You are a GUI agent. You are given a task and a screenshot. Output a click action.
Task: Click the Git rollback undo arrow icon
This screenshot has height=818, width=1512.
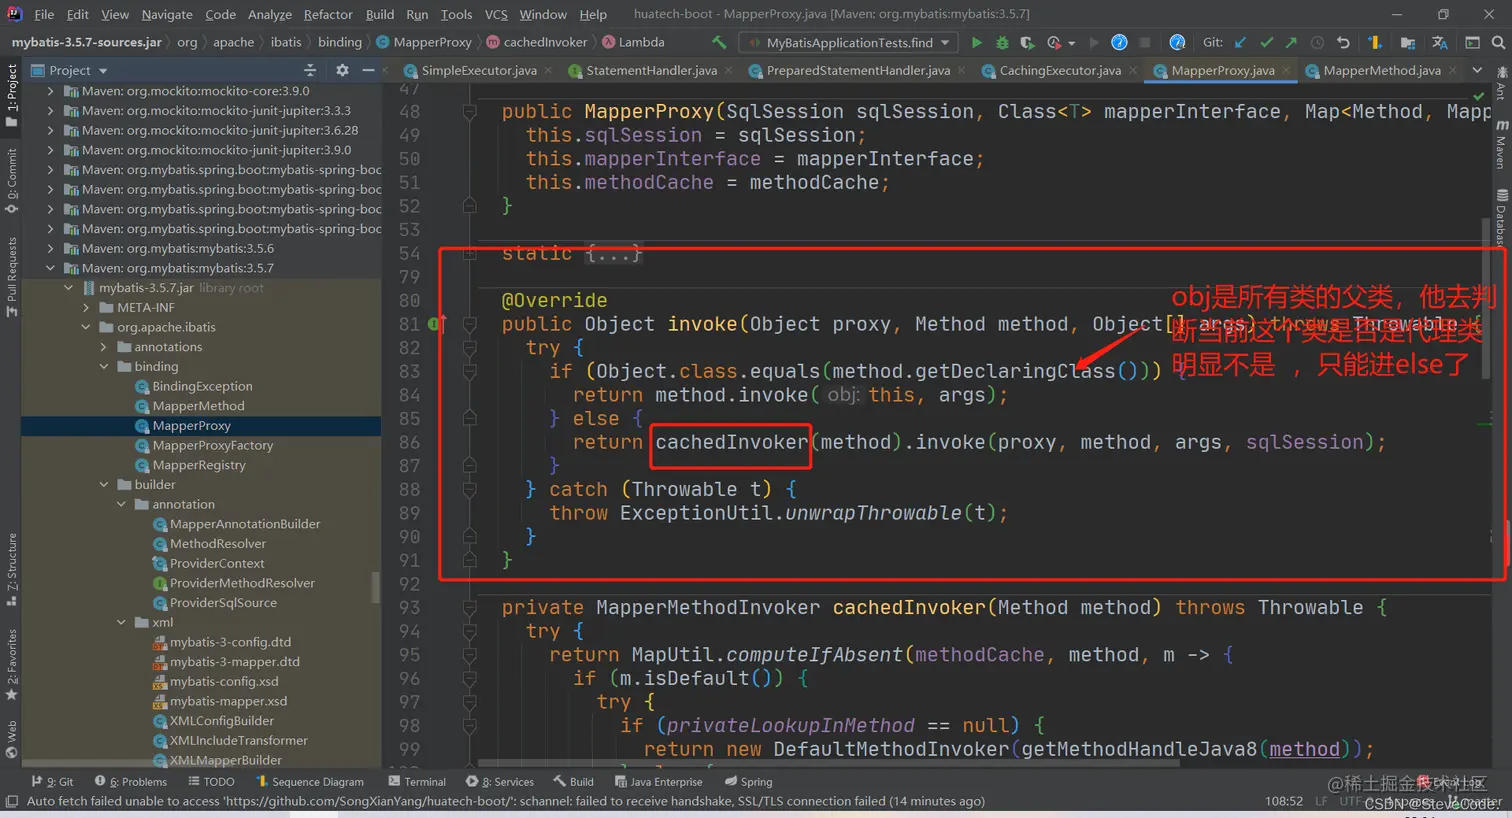[x=1343, y=42]
